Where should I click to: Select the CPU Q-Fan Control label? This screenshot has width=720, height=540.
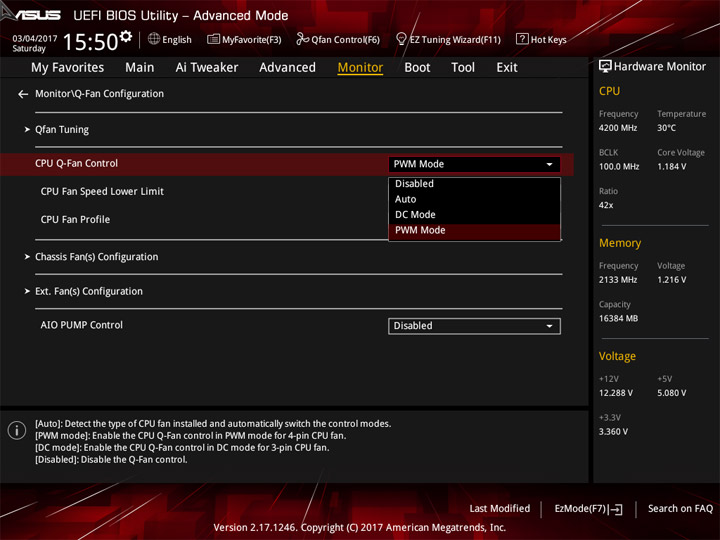click(76, 163)
